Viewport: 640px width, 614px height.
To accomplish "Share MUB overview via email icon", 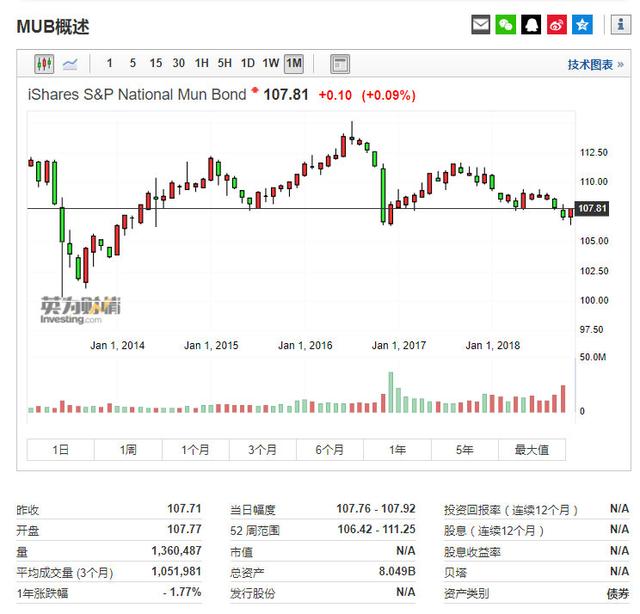I will click(x=480, y=24).
